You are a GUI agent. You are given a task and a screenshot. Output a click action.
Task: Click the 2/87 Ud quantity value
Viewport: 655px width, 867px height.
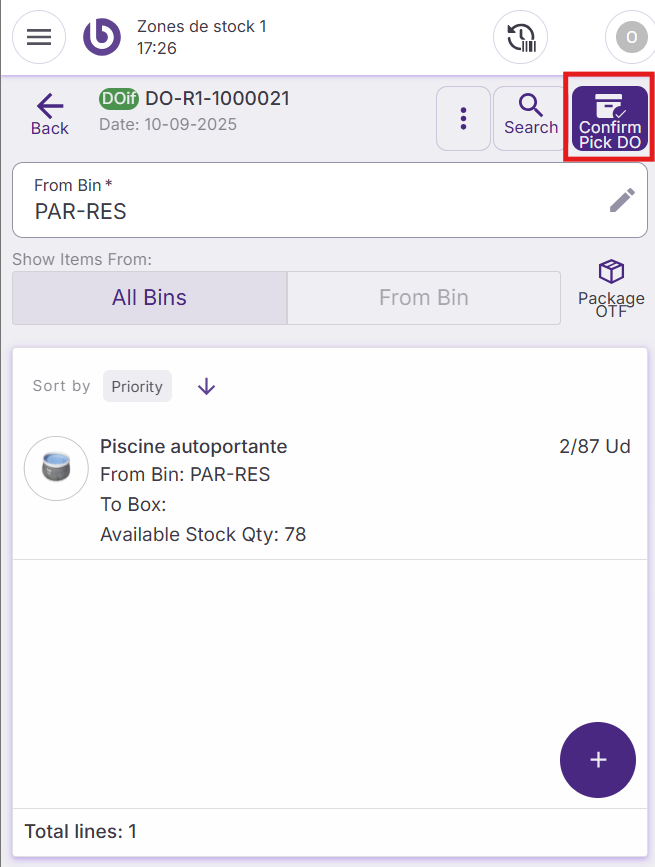594,446
